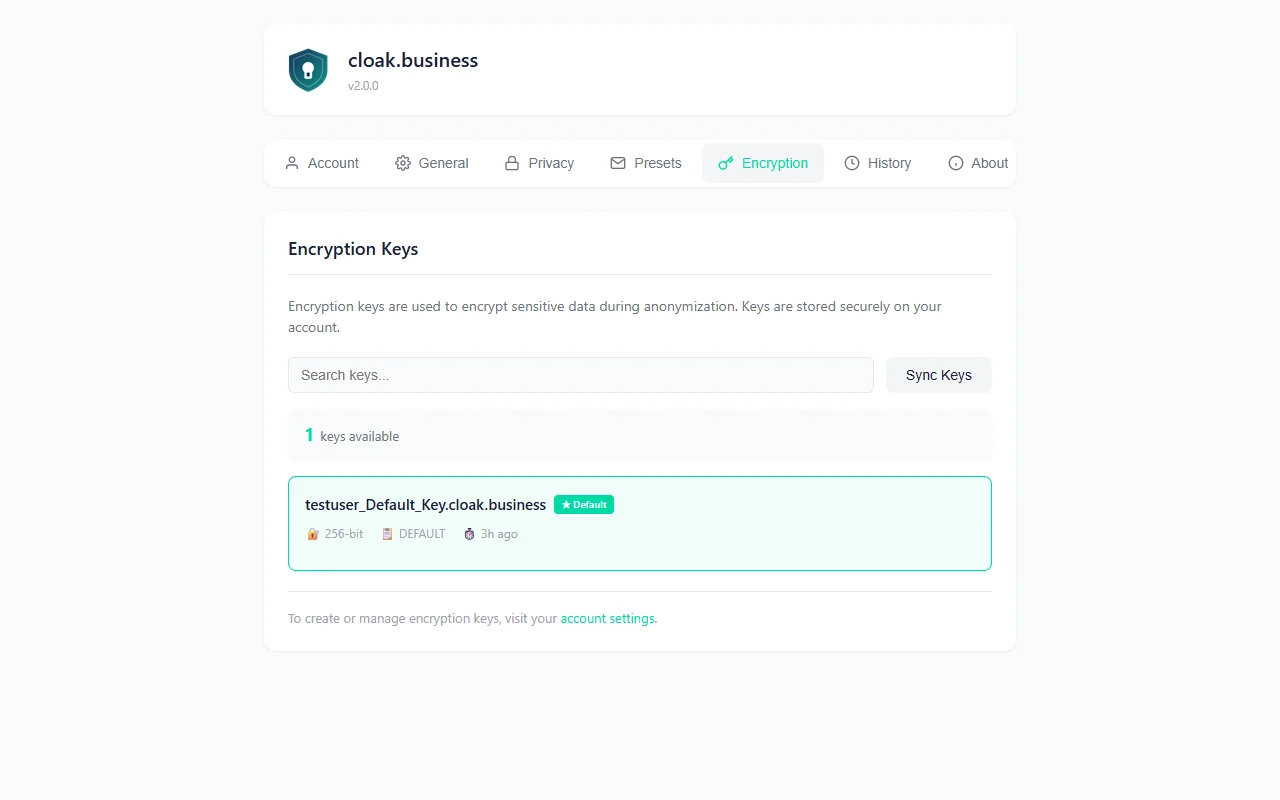Click the Search keys input field
Image resolution: width=1280 pixels, height=800 pixels.
(x=580, y=375)
